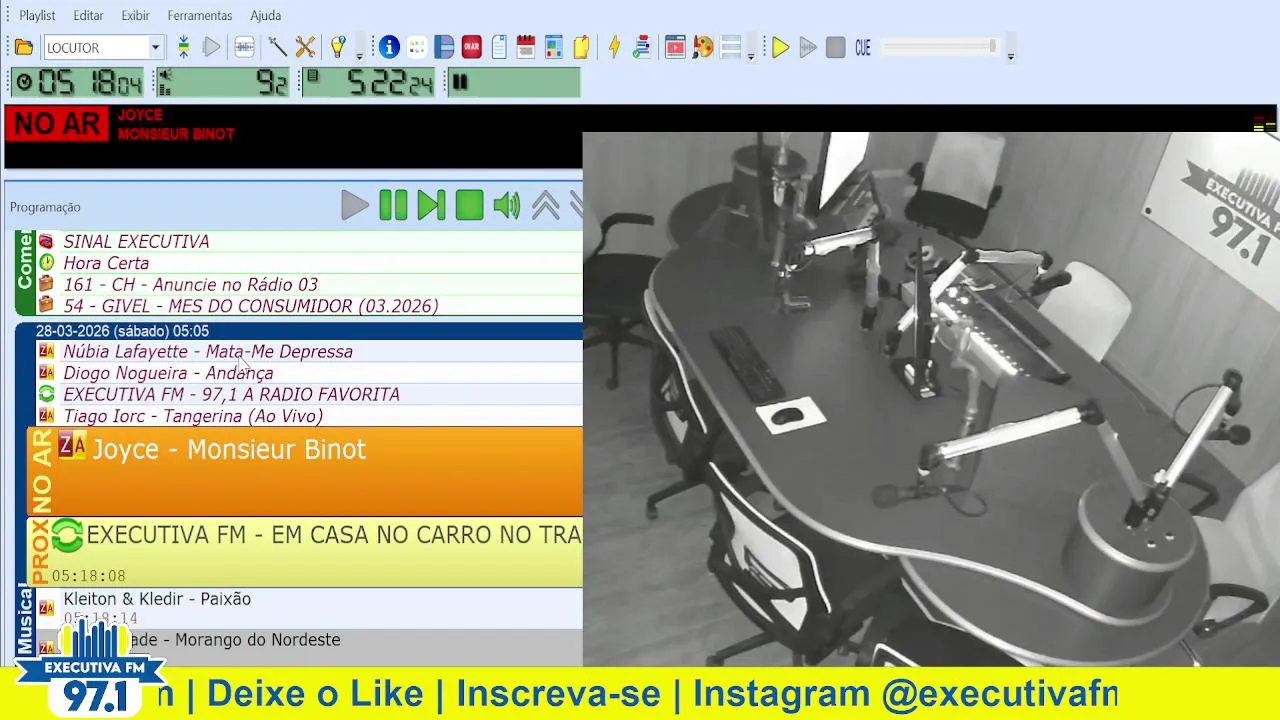Select the SINAL EXECUTIVA row
1280x720 pixels.
click(x=309, y=241)
